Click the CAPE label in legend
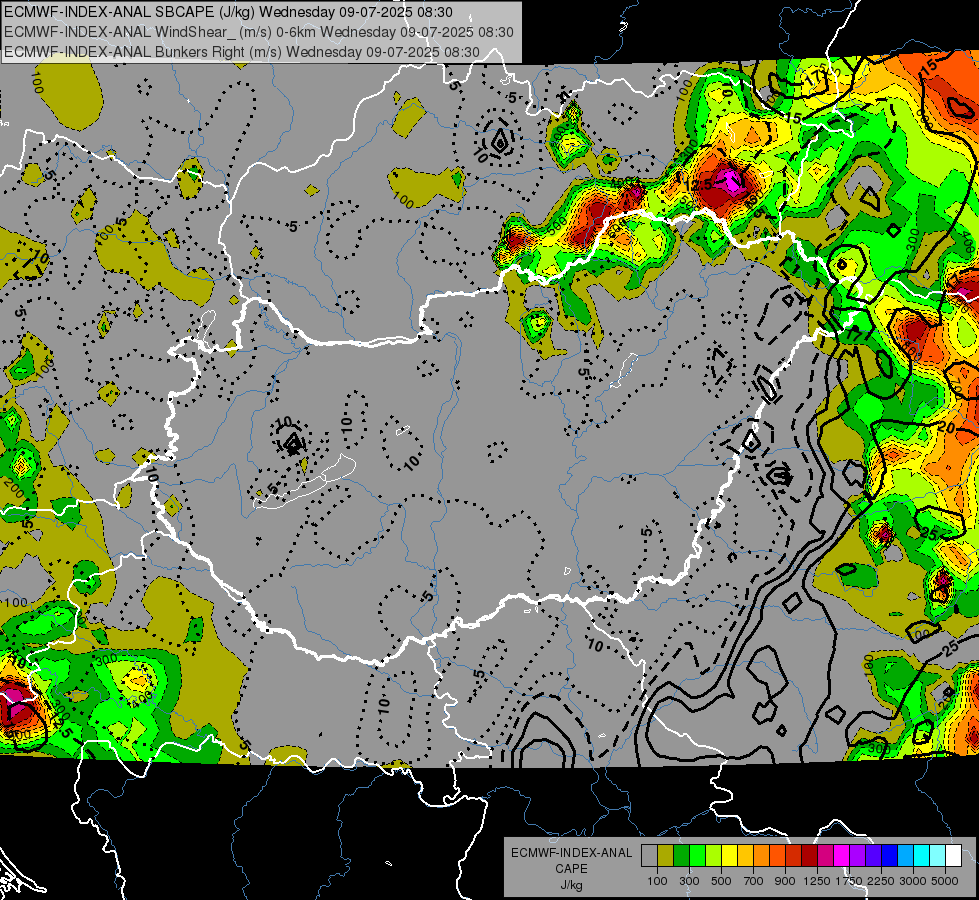This screenshot has width=979, height=900. tap(571, 869)
